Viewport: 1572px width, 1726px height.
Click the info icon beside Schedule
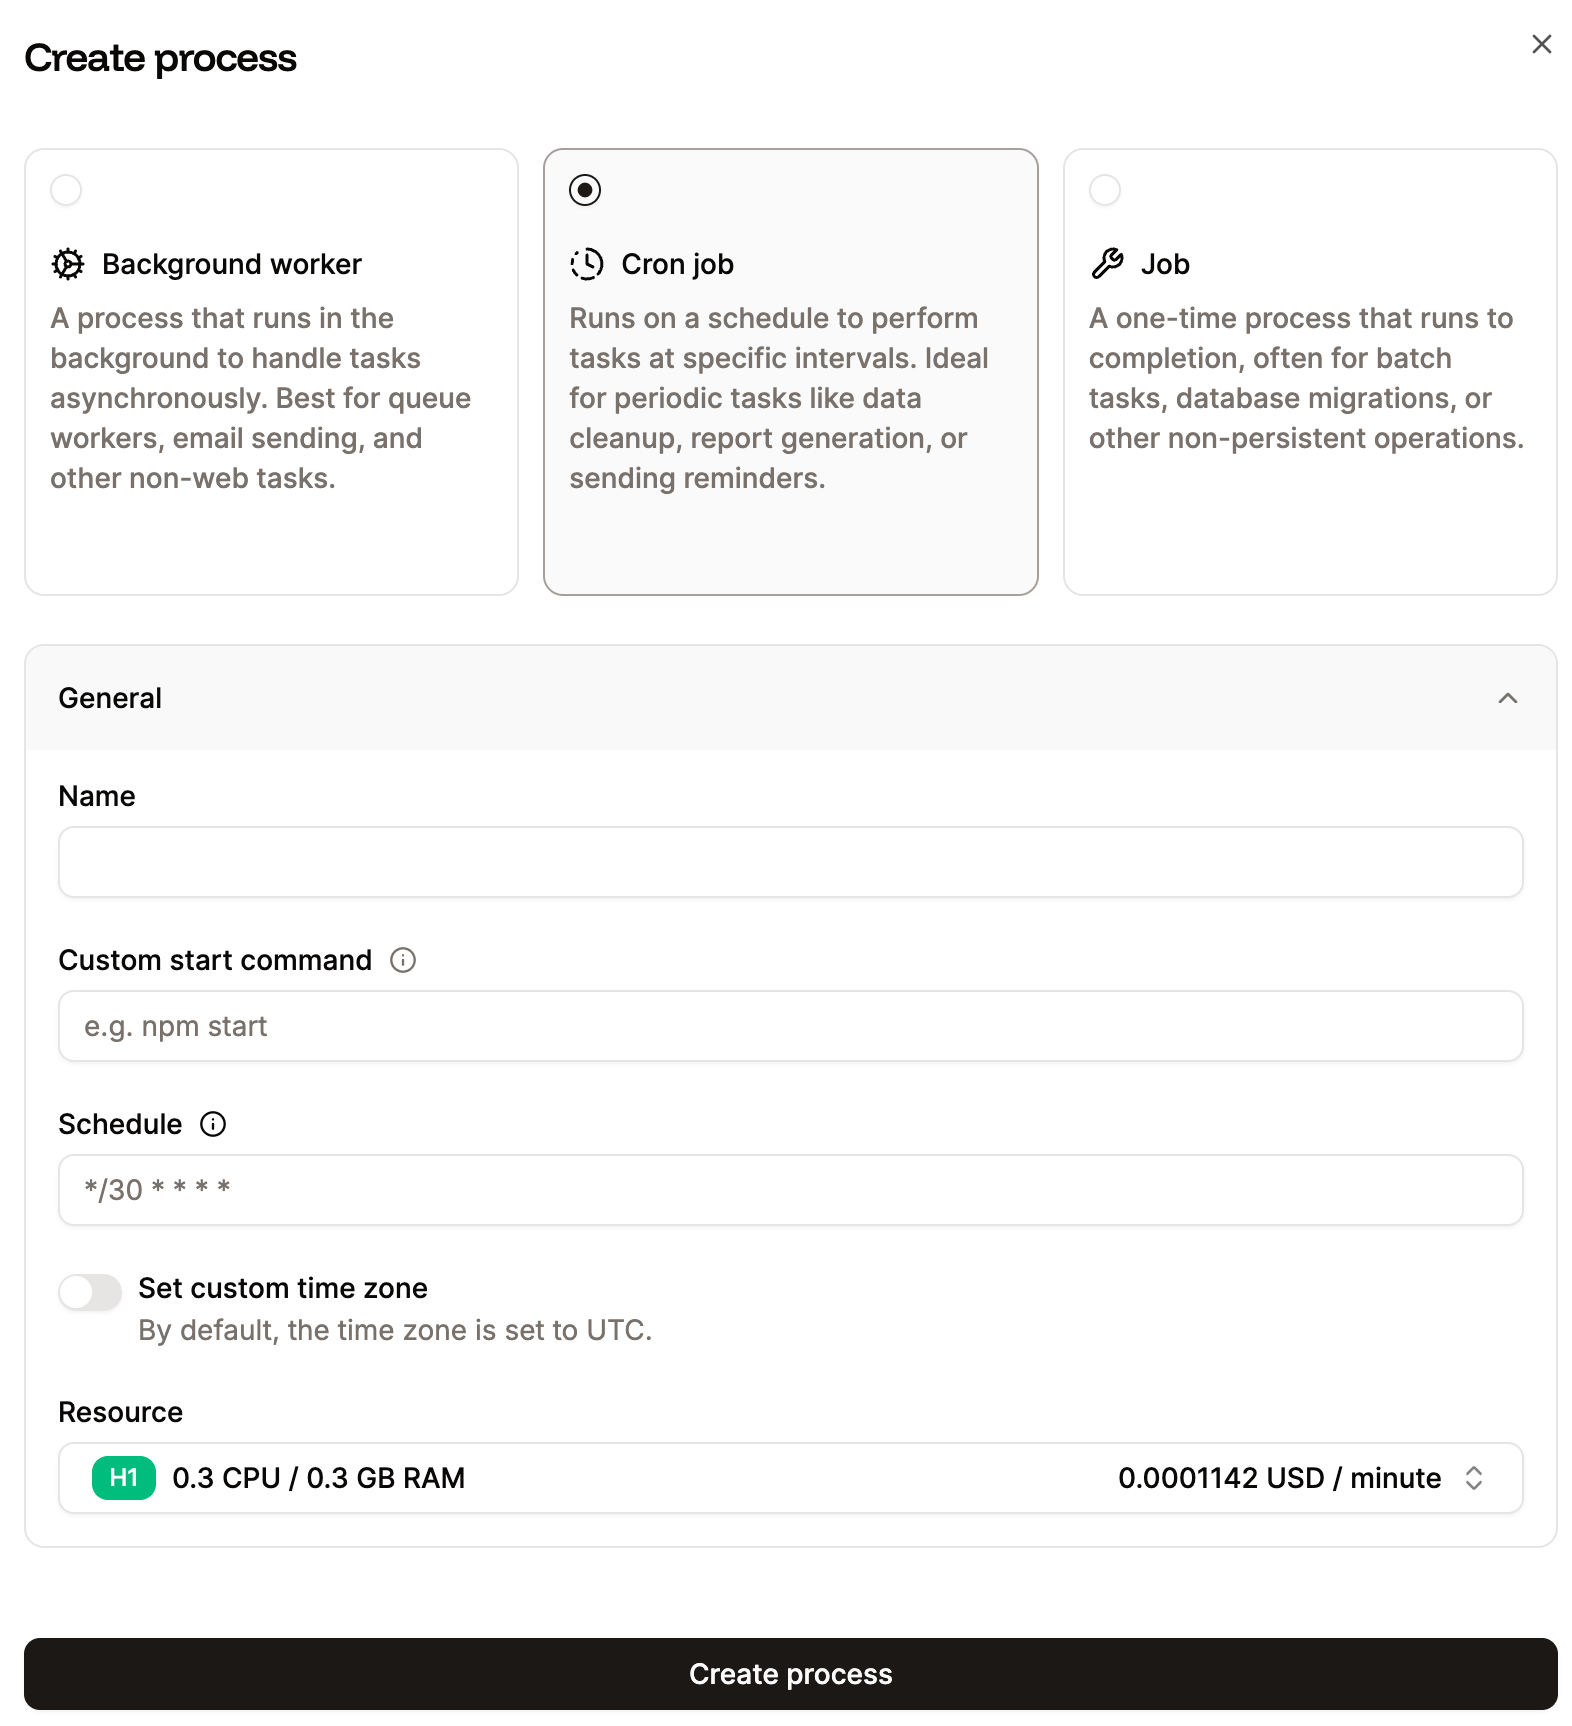point(212,1124)
